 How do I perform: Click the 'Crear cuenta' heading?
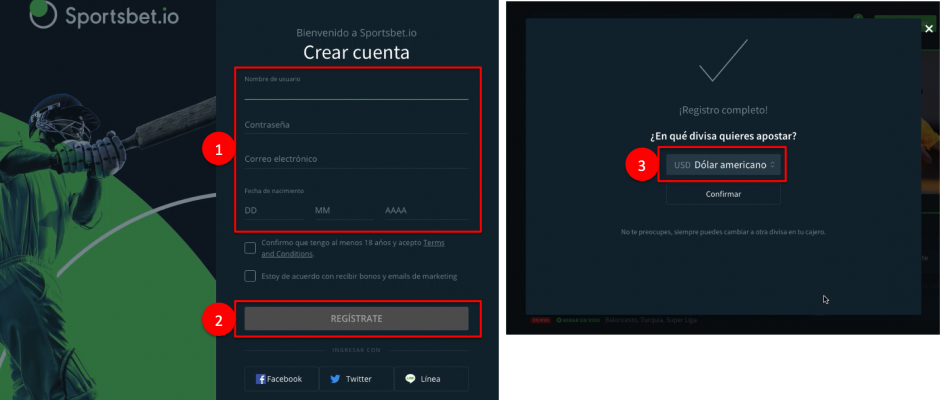pyautogui.click(x=356, y=53)
